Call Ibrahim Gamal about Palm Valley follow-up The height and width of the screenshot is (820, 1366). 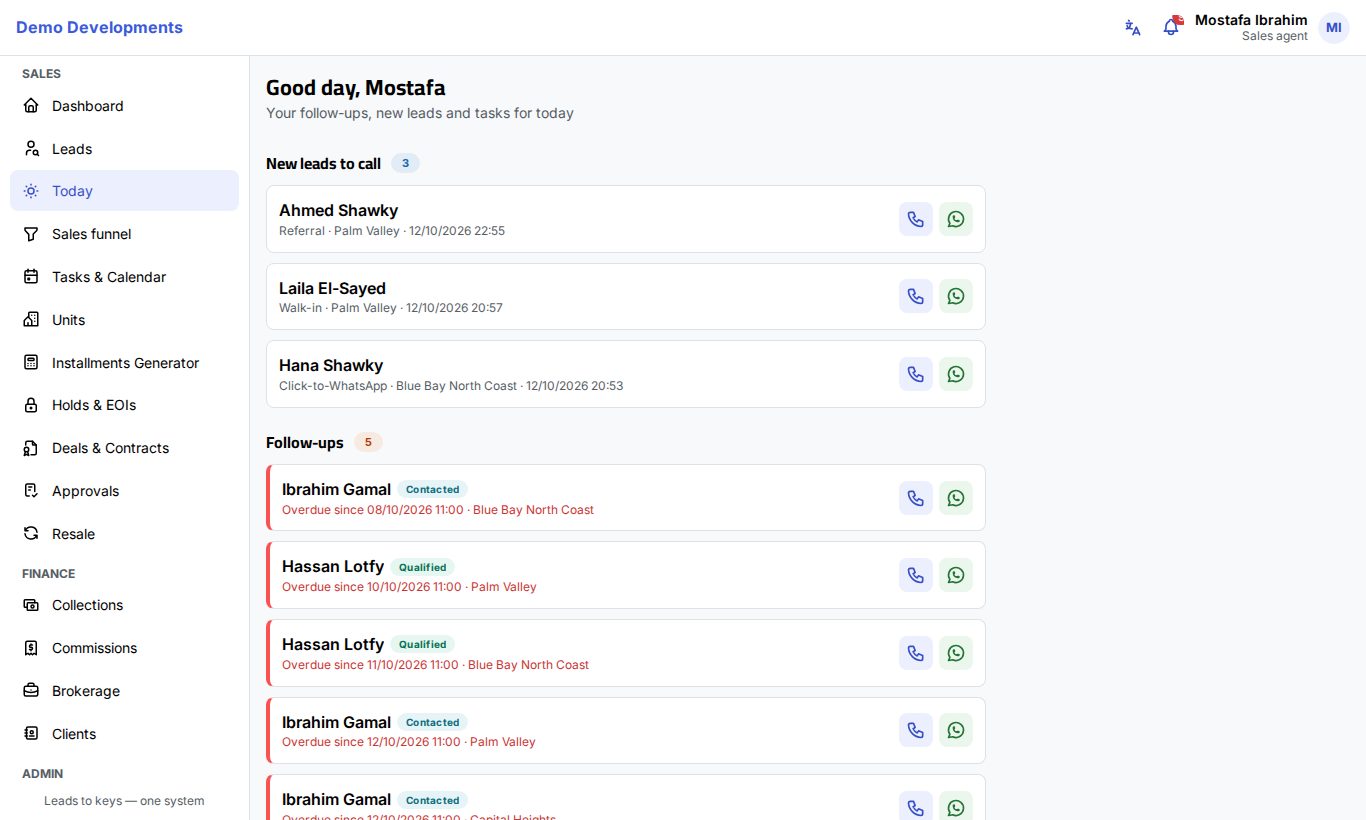point(916,730)
